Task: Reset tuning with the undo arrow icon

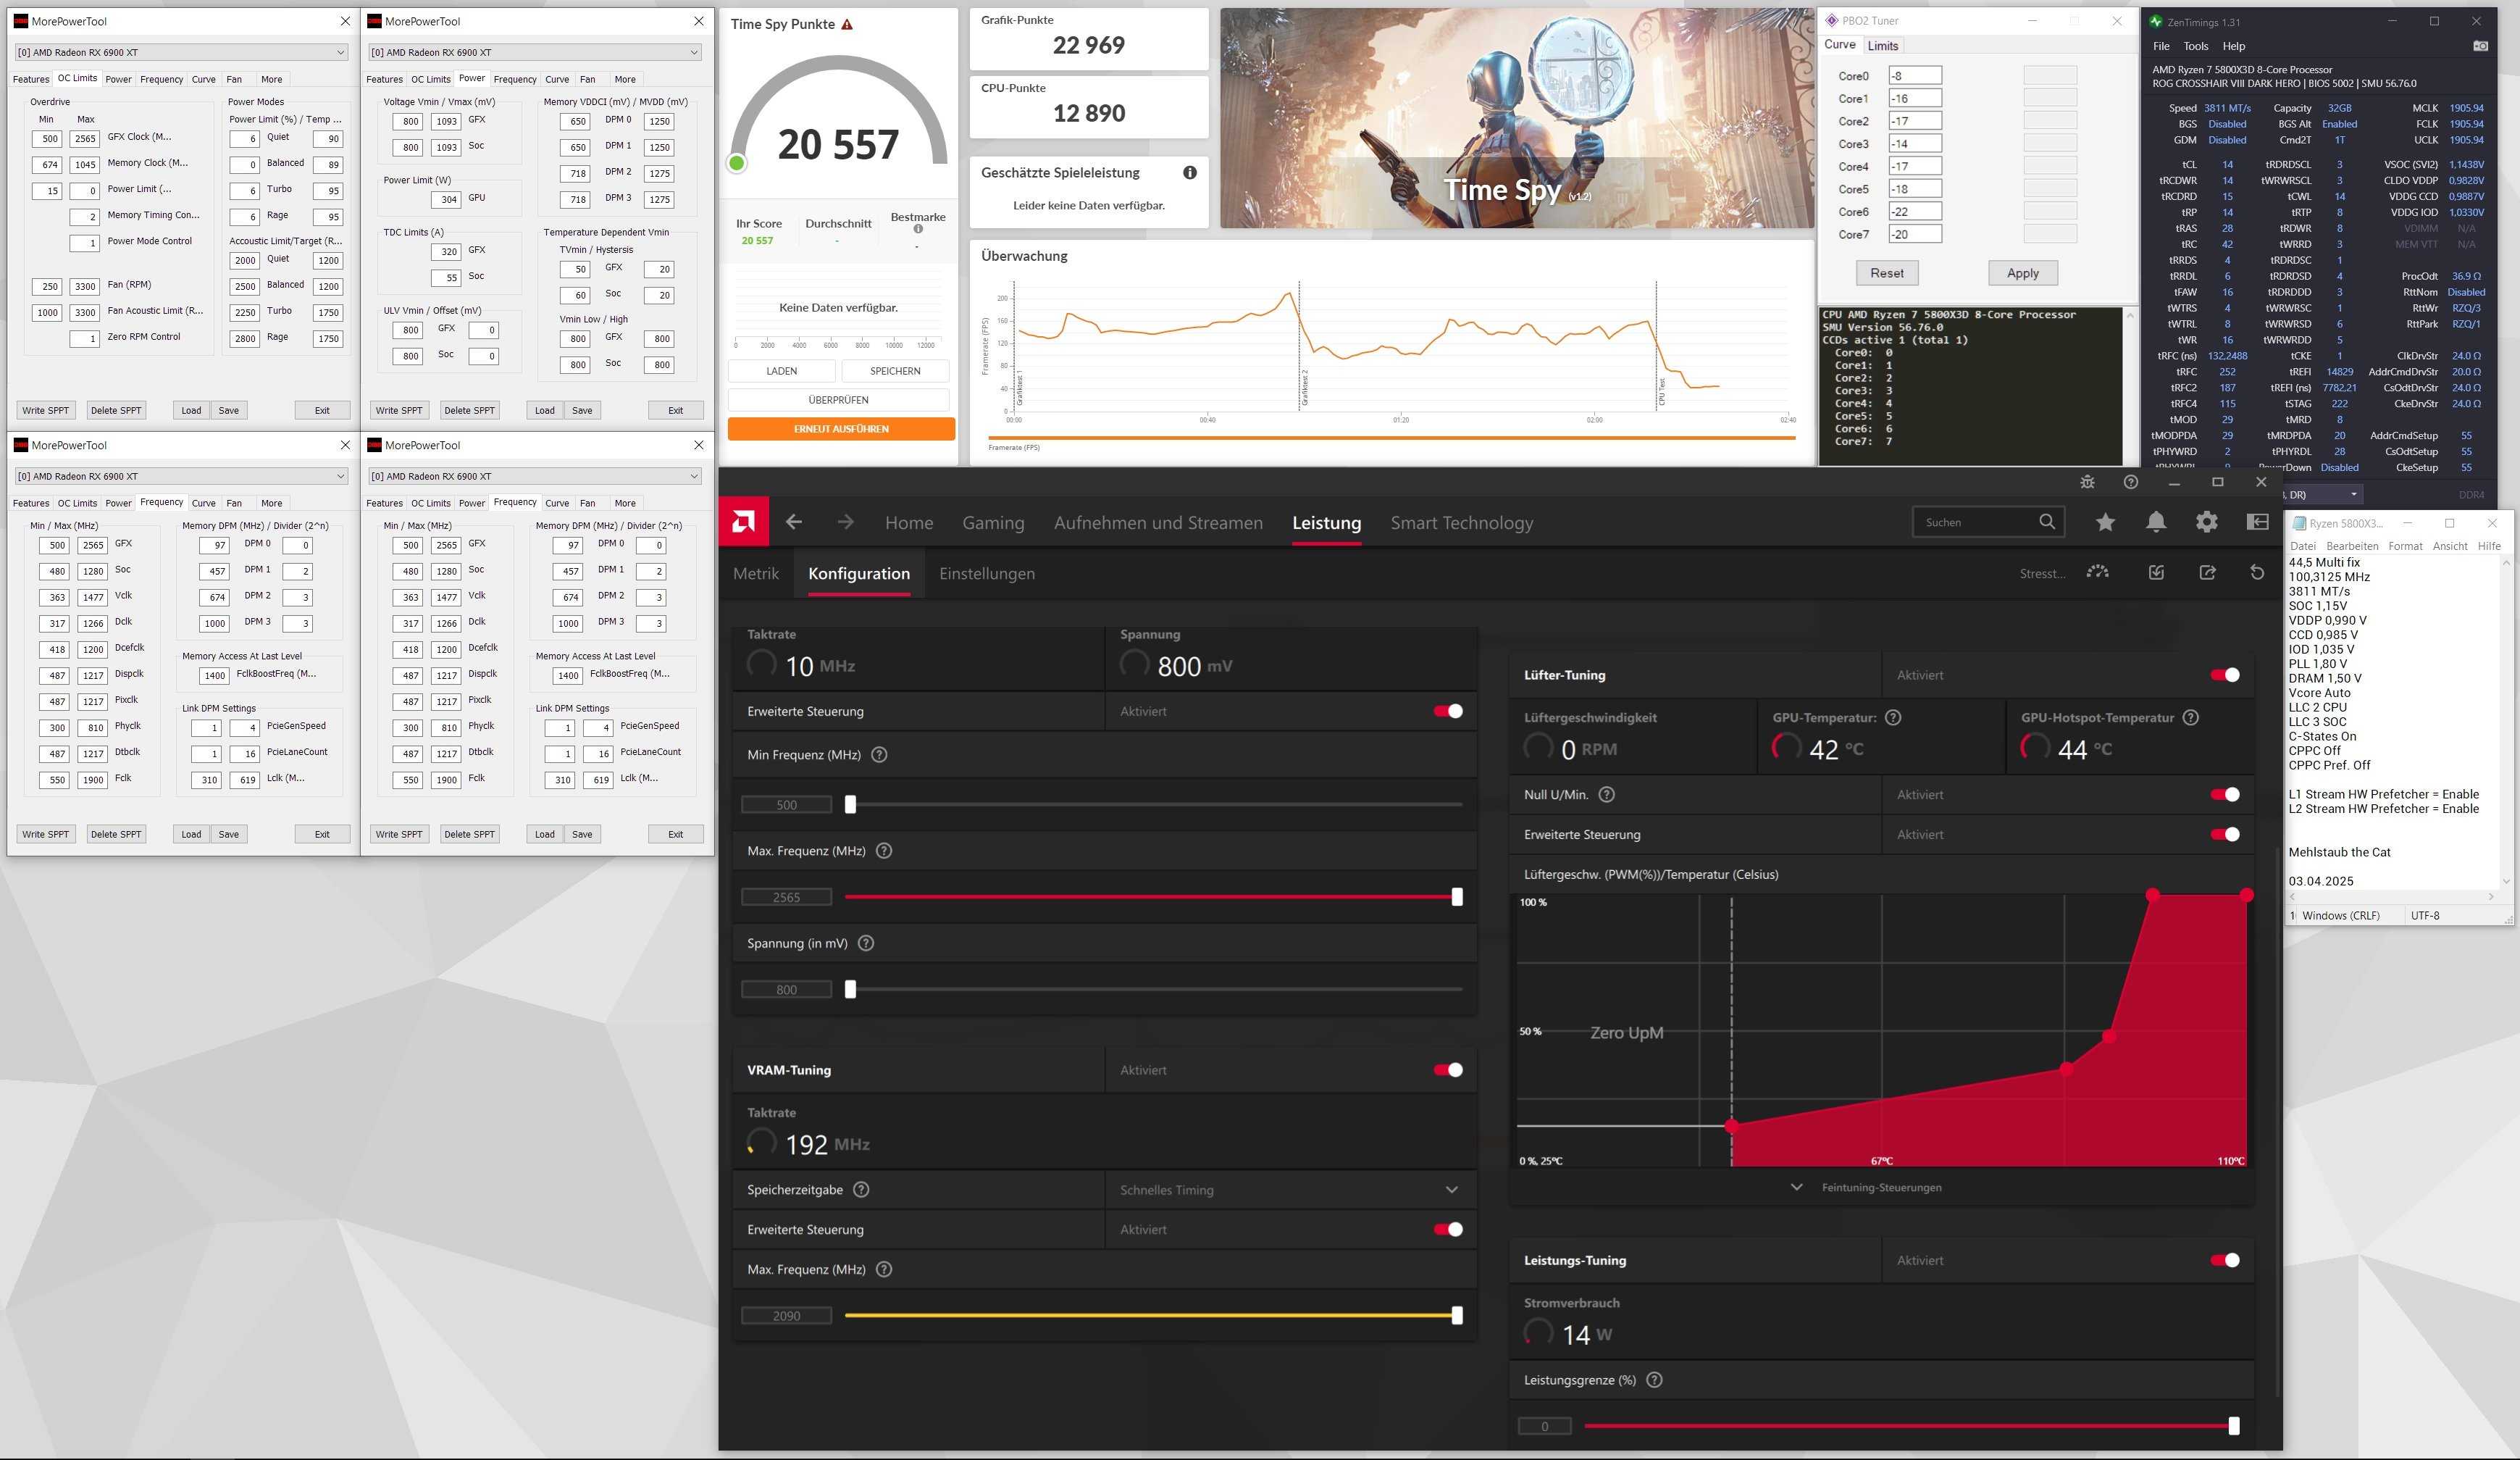Action: point(2257,573)
